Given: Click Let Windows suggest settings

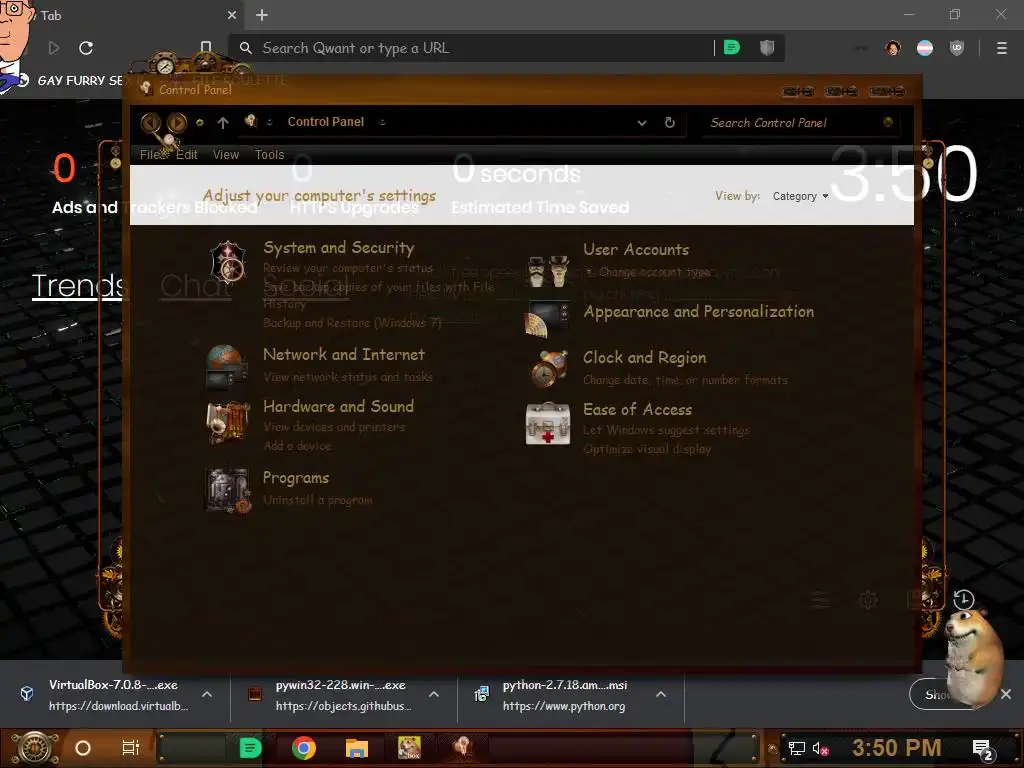Looking at the screenshot, I should (x=666, y=430).
